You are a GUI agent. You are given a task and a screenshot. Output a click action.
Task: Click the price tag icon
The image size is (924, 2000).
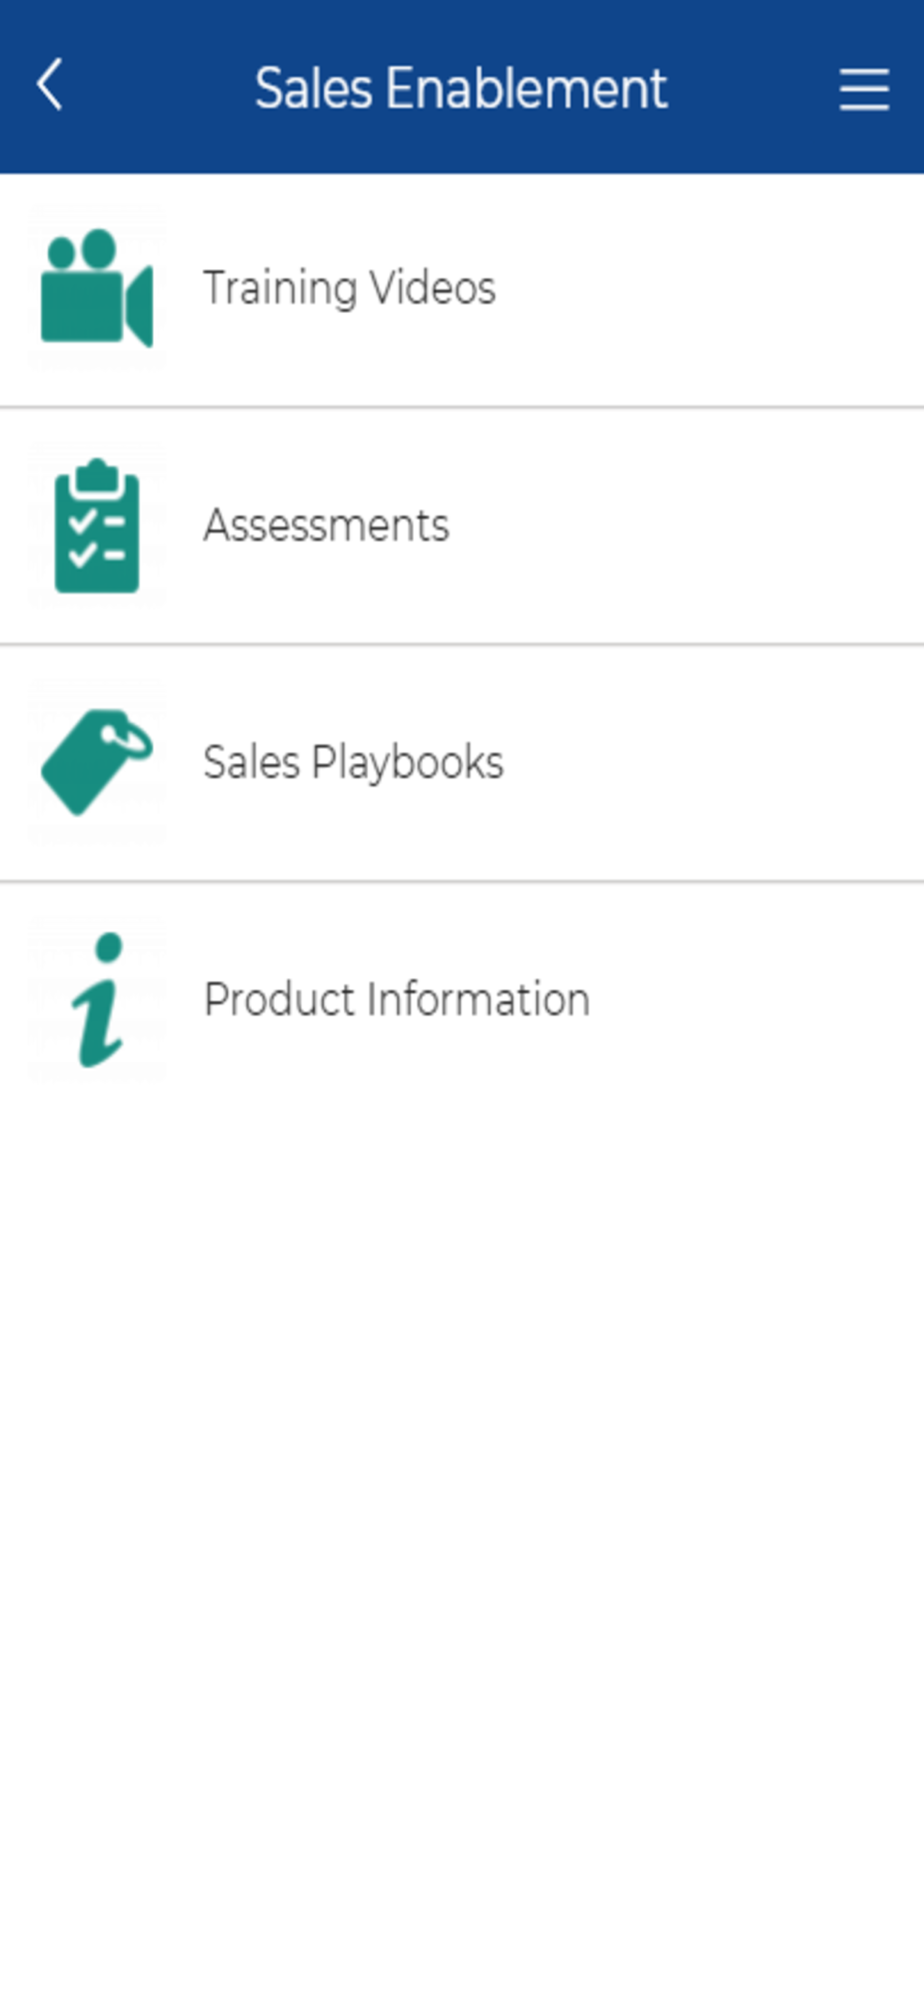pyautogui.click(x=97, y=762)
